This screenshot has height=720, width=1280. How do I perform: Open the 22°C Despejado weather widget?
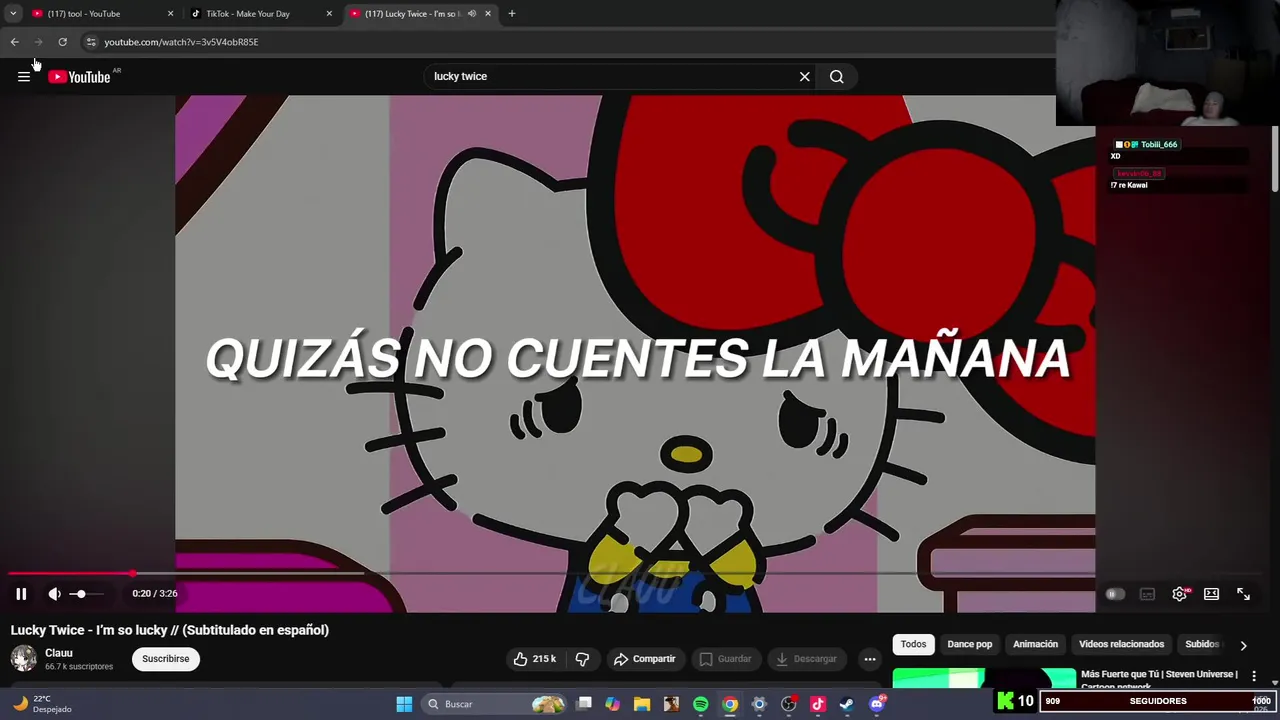click(x=42, y=704)
